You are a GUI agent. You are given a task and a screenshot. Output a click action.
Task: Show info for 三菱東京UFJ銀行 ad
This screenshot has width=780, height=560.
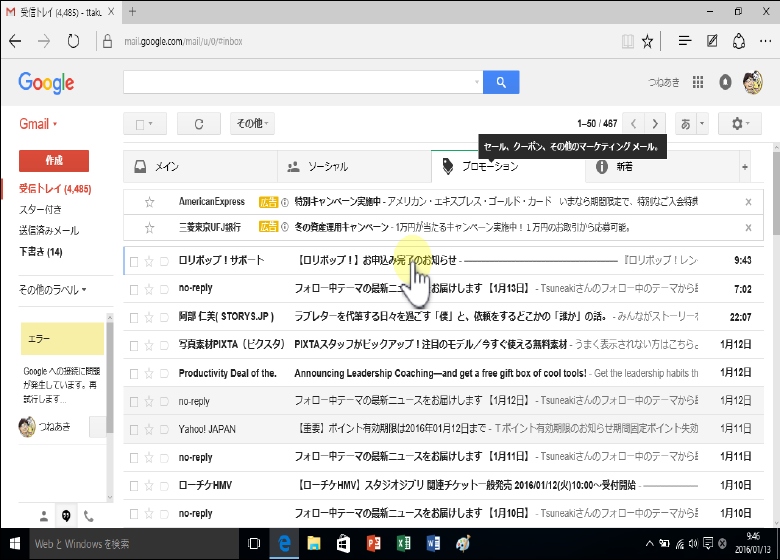[285, 227]
